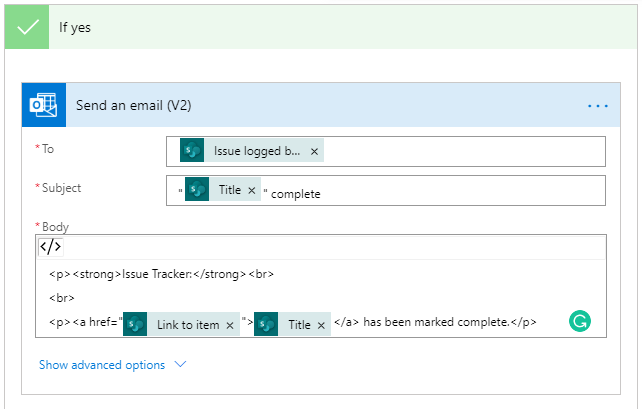Click SharePoint icon on Body's Title token
The width and height of the screenshot is (642, 409).
266,324
